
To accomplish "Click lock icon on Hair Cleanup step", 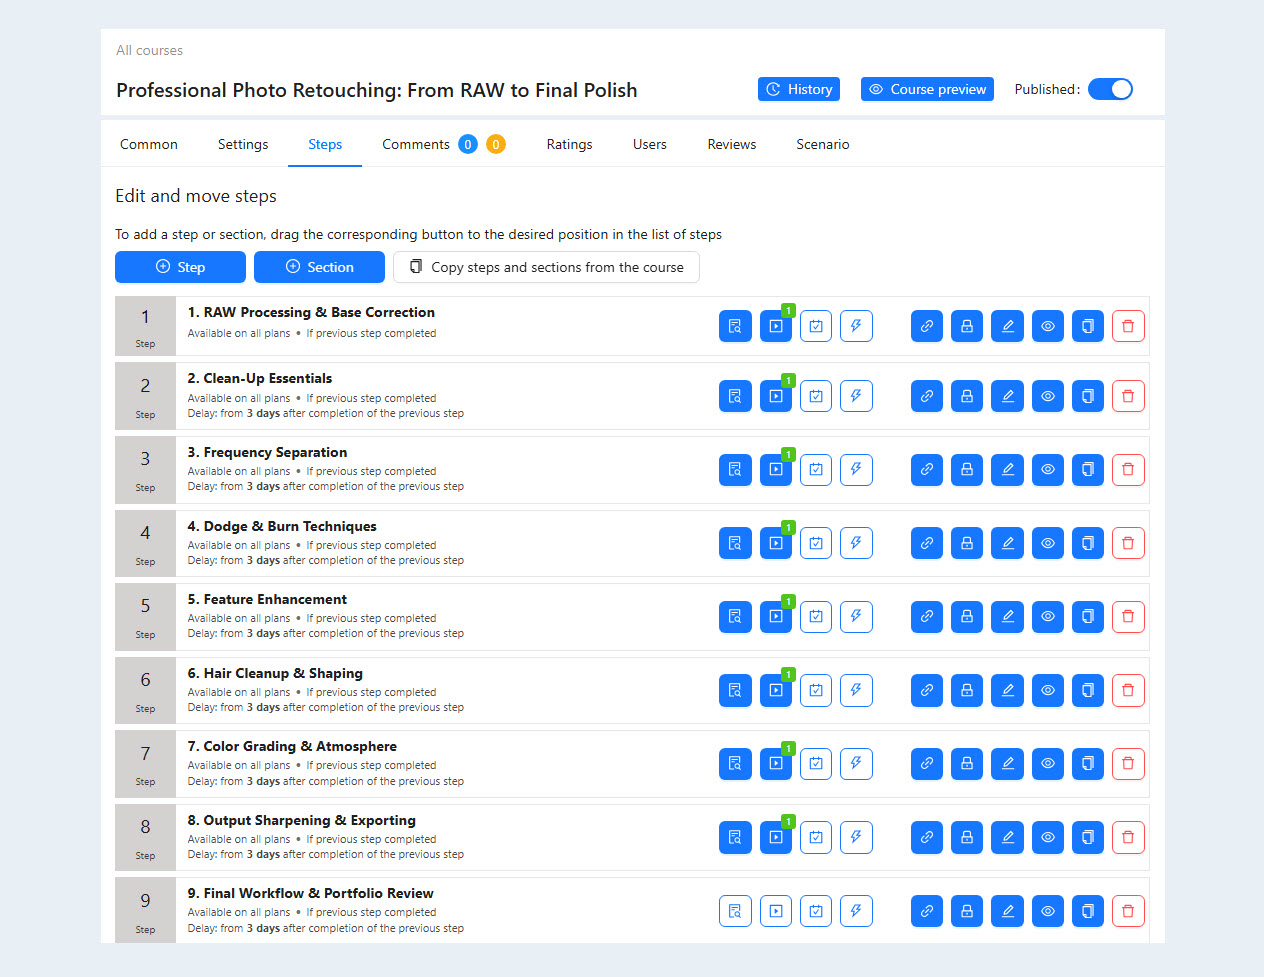I will point(967,690).
